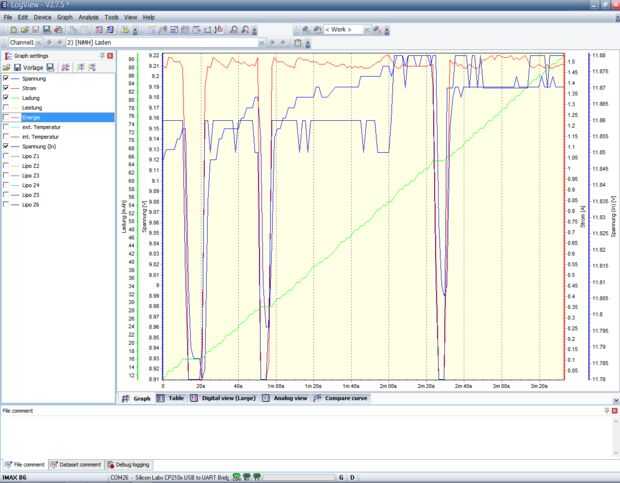Select the Lipo Z3 row
This screenshot has height=483, width=620.
coord(58,175)
